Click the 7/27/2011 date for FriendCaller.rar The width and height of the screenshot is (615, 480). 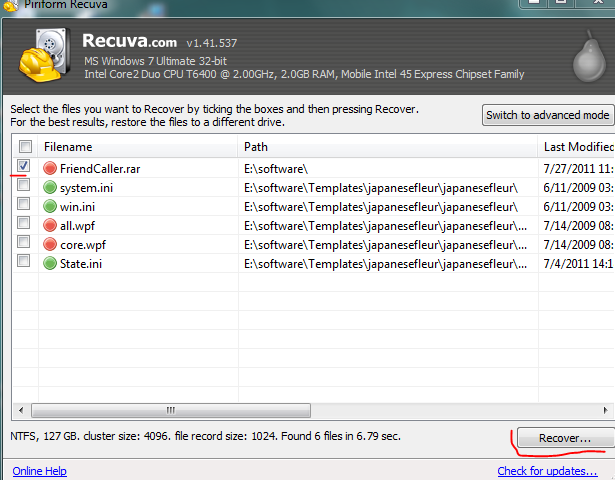(x=579, y=169)
